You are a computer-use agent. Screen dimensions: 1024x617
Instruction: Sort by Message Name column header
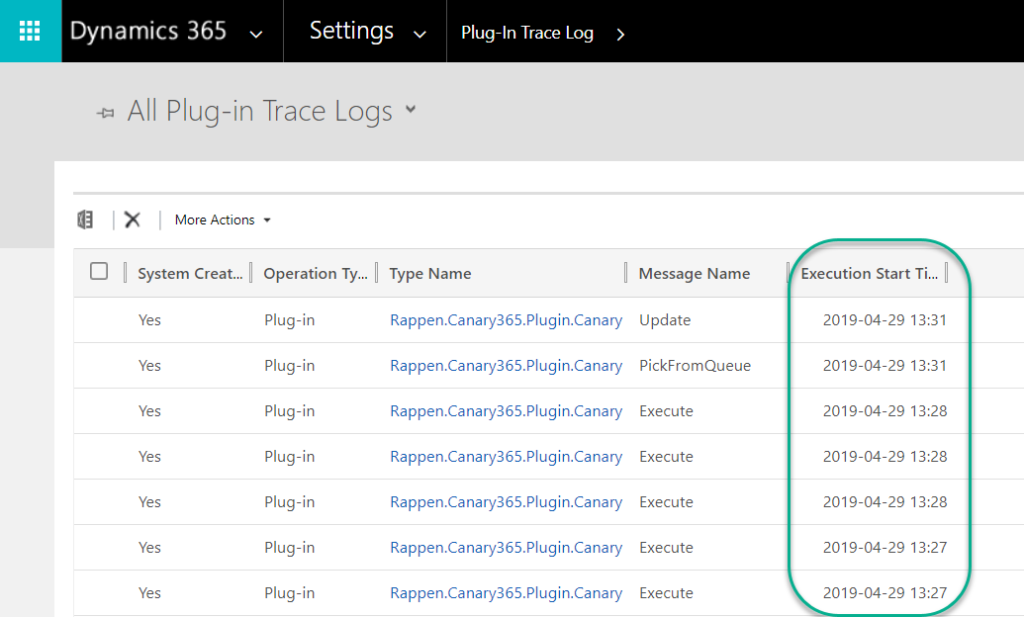click(693, 273)
